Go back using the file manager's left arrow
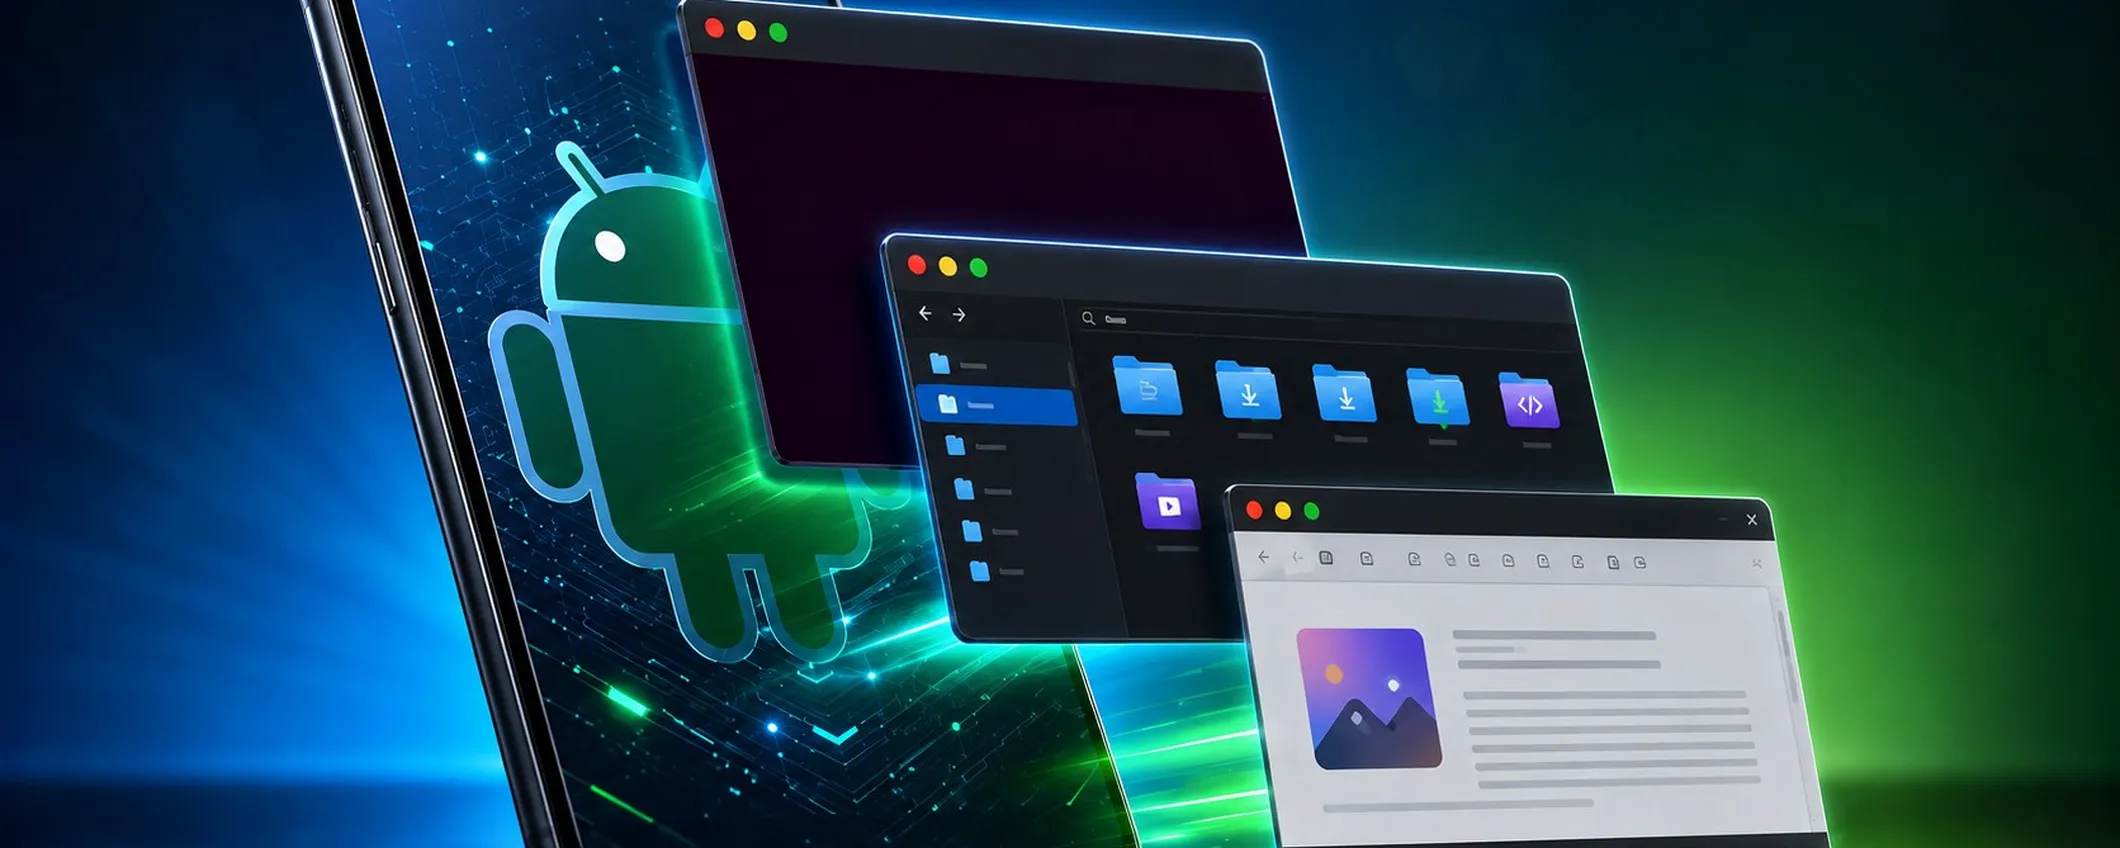This screenshot has width=2120, height=848. [x=925, y=314]
